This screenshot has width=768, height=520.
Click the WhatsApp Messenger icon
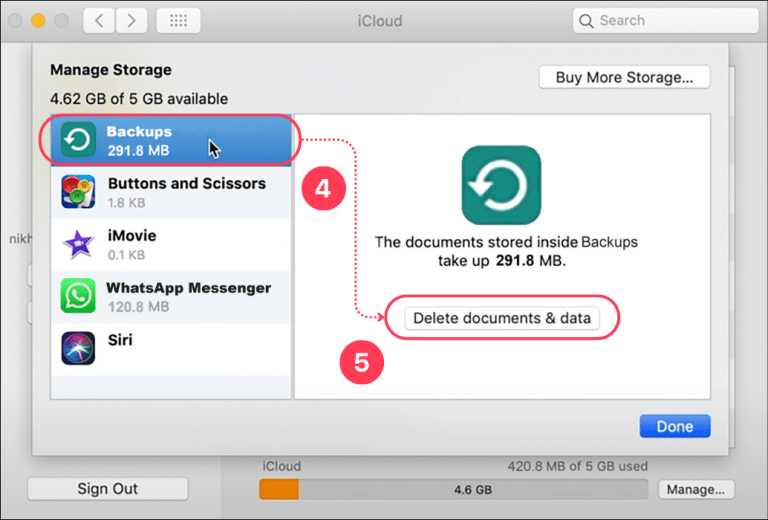tap(78, 296)
